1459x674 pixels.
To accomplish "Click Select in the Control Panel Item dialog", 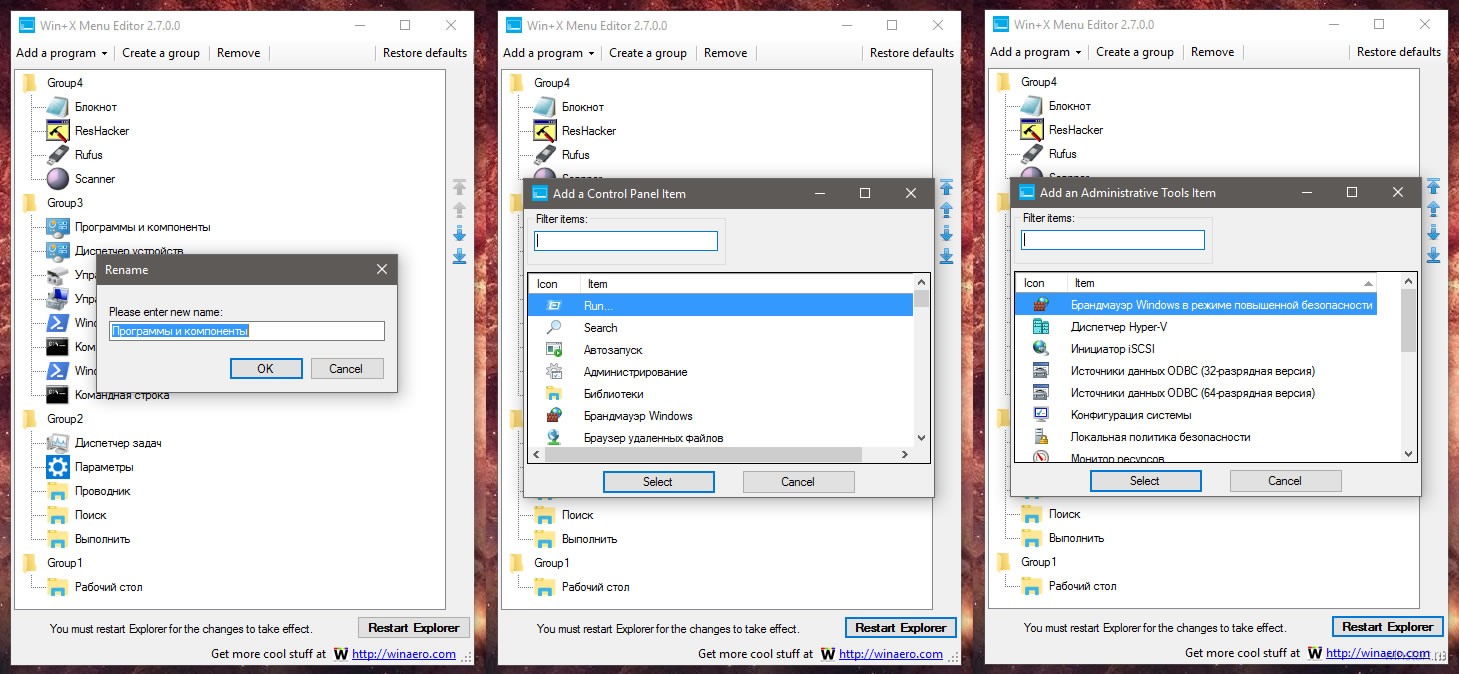I will [x=658, y=482].
